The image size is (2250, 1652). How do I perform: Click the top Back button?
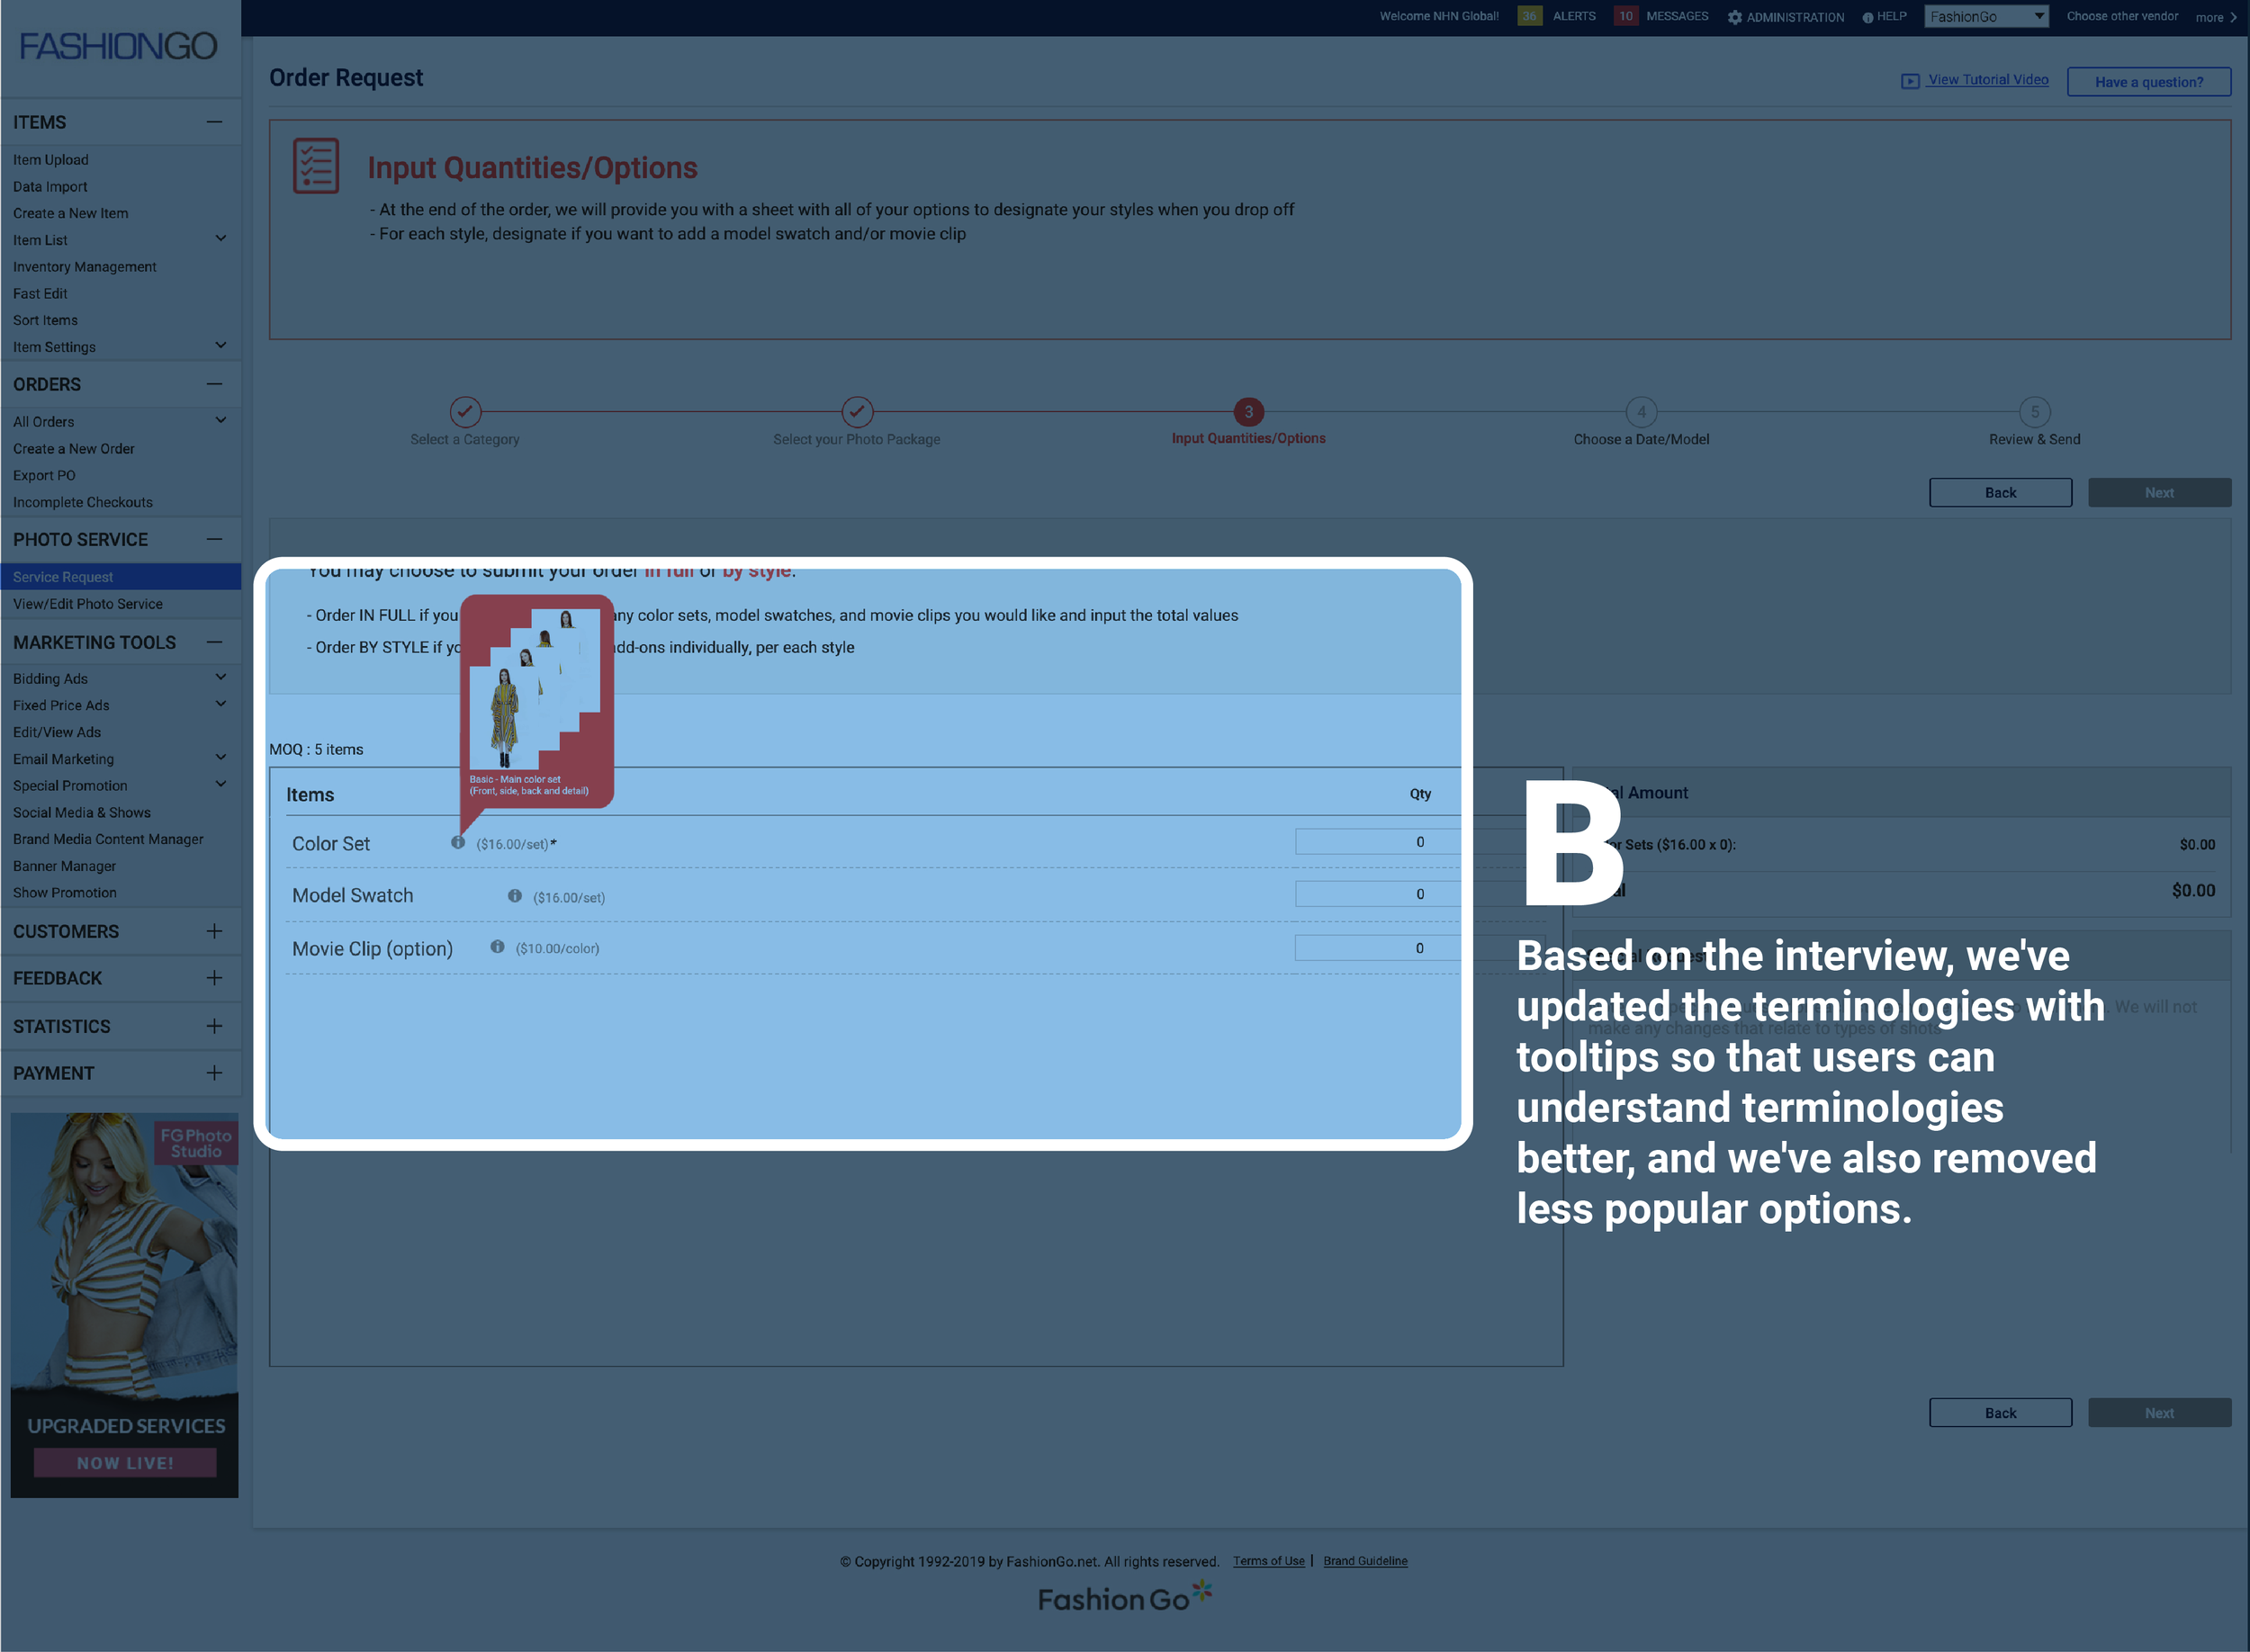(2000, 492)
